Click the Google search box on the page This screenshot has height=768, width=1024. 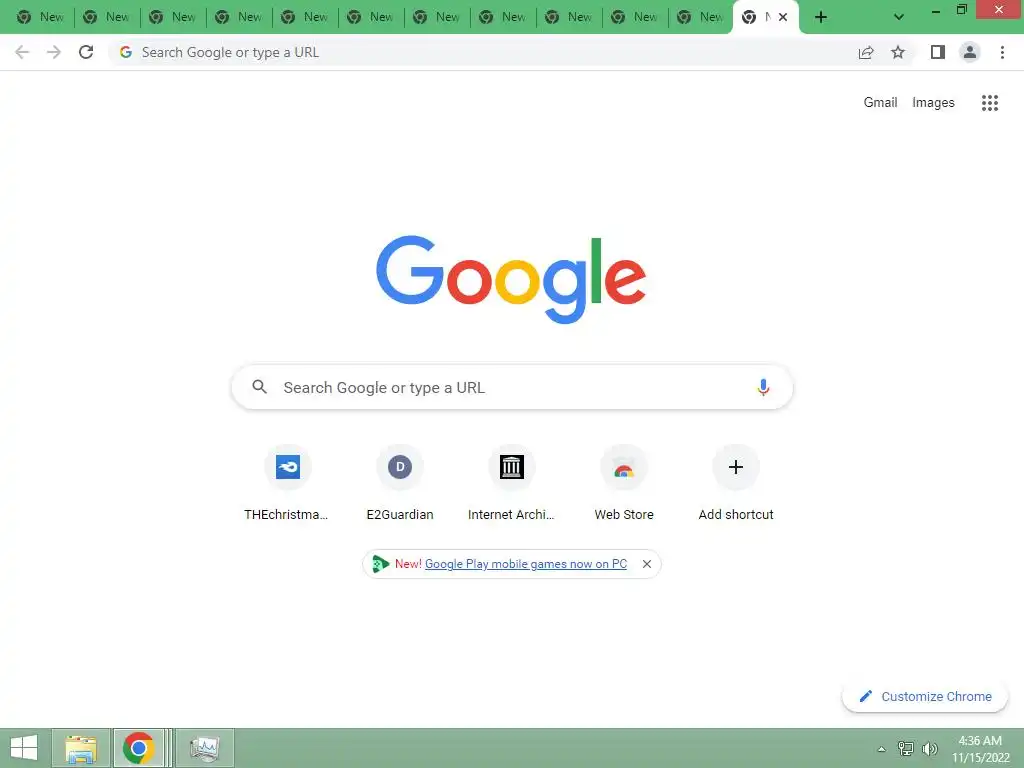click(512, 387)
